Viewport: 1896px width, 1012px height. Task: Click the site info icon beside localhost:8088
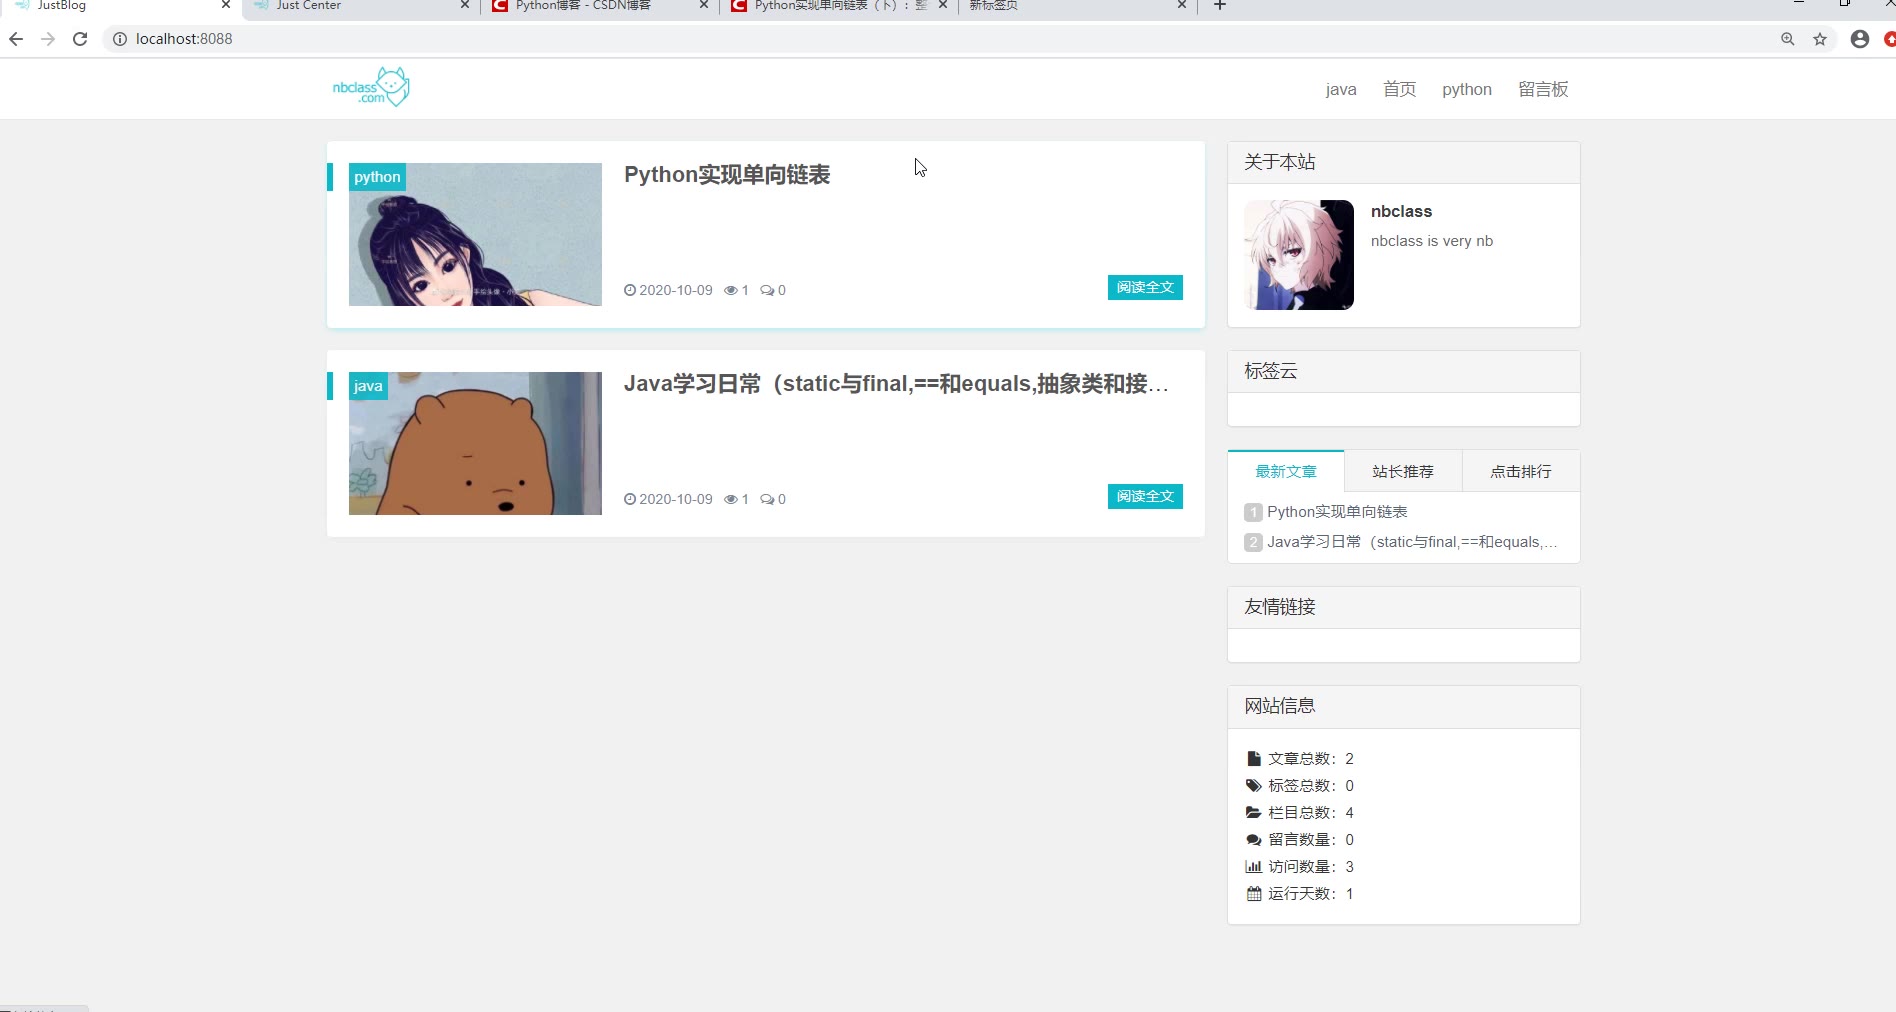(x=120, y=39)
